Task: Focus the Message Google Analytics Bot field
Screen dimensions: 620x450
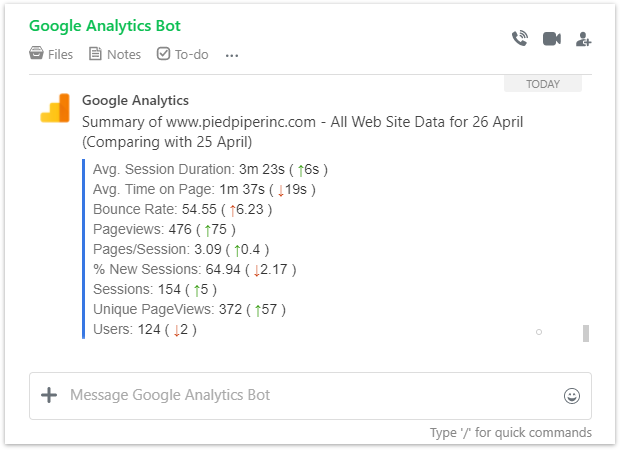Action: click(x=310, y=396)
